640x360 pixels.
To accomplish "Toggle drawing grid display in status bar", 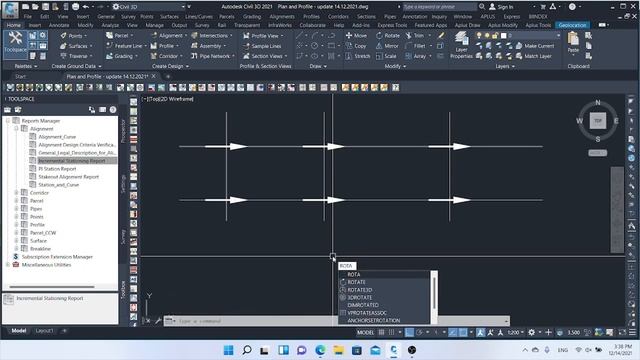I will coord(381,333).
